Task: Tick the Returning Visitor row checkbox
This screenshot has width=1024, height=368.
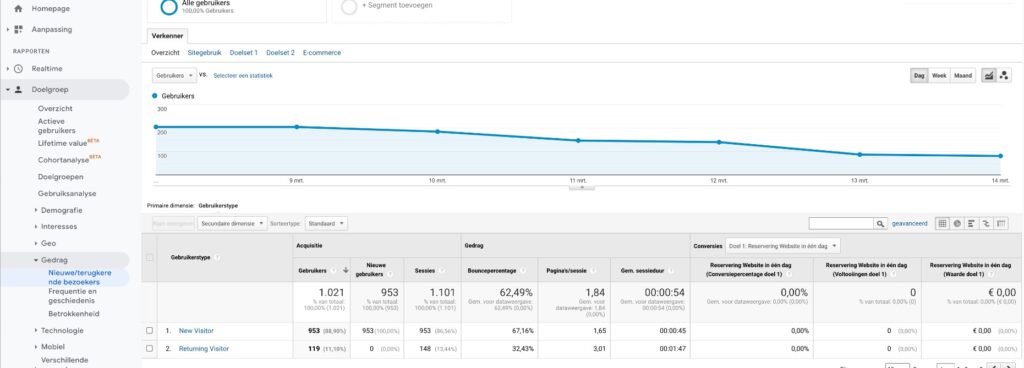Action: coord(150,348)
